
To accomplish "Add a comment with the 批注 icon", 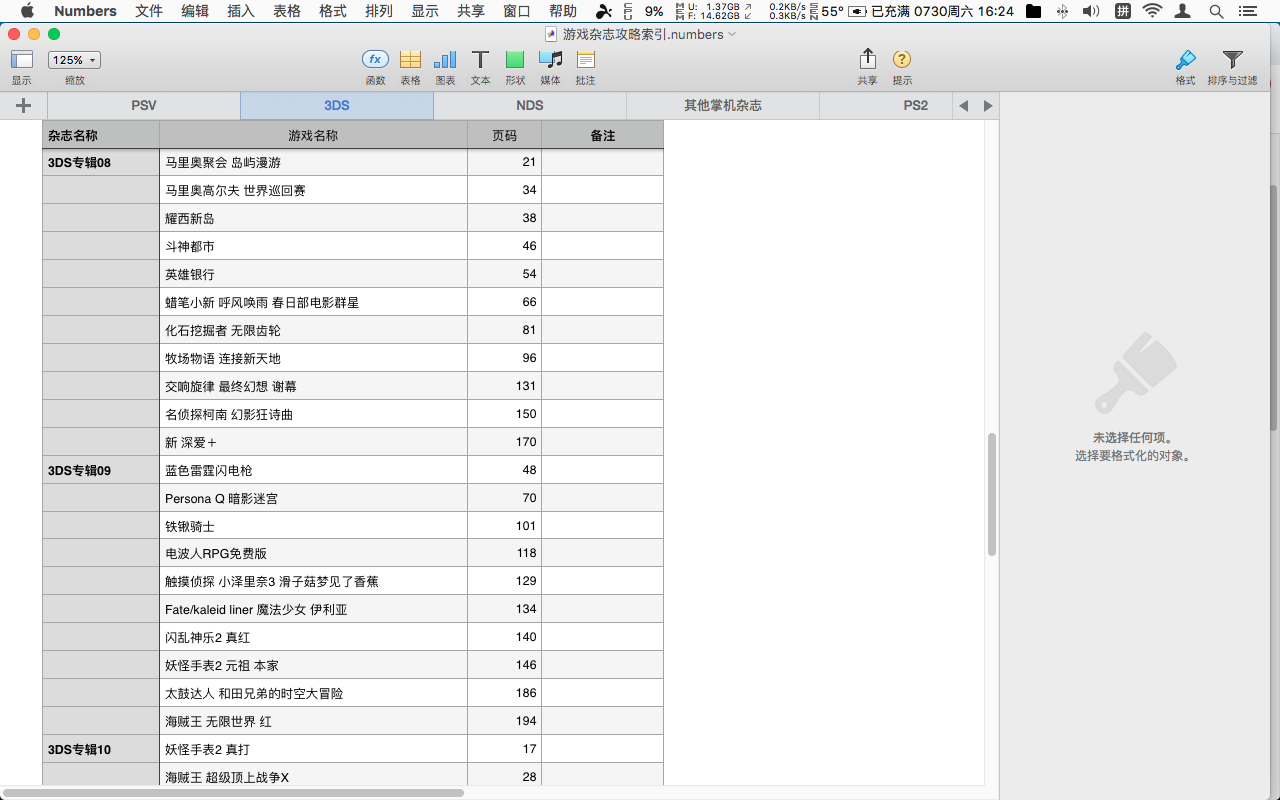I will pos(585,59).
